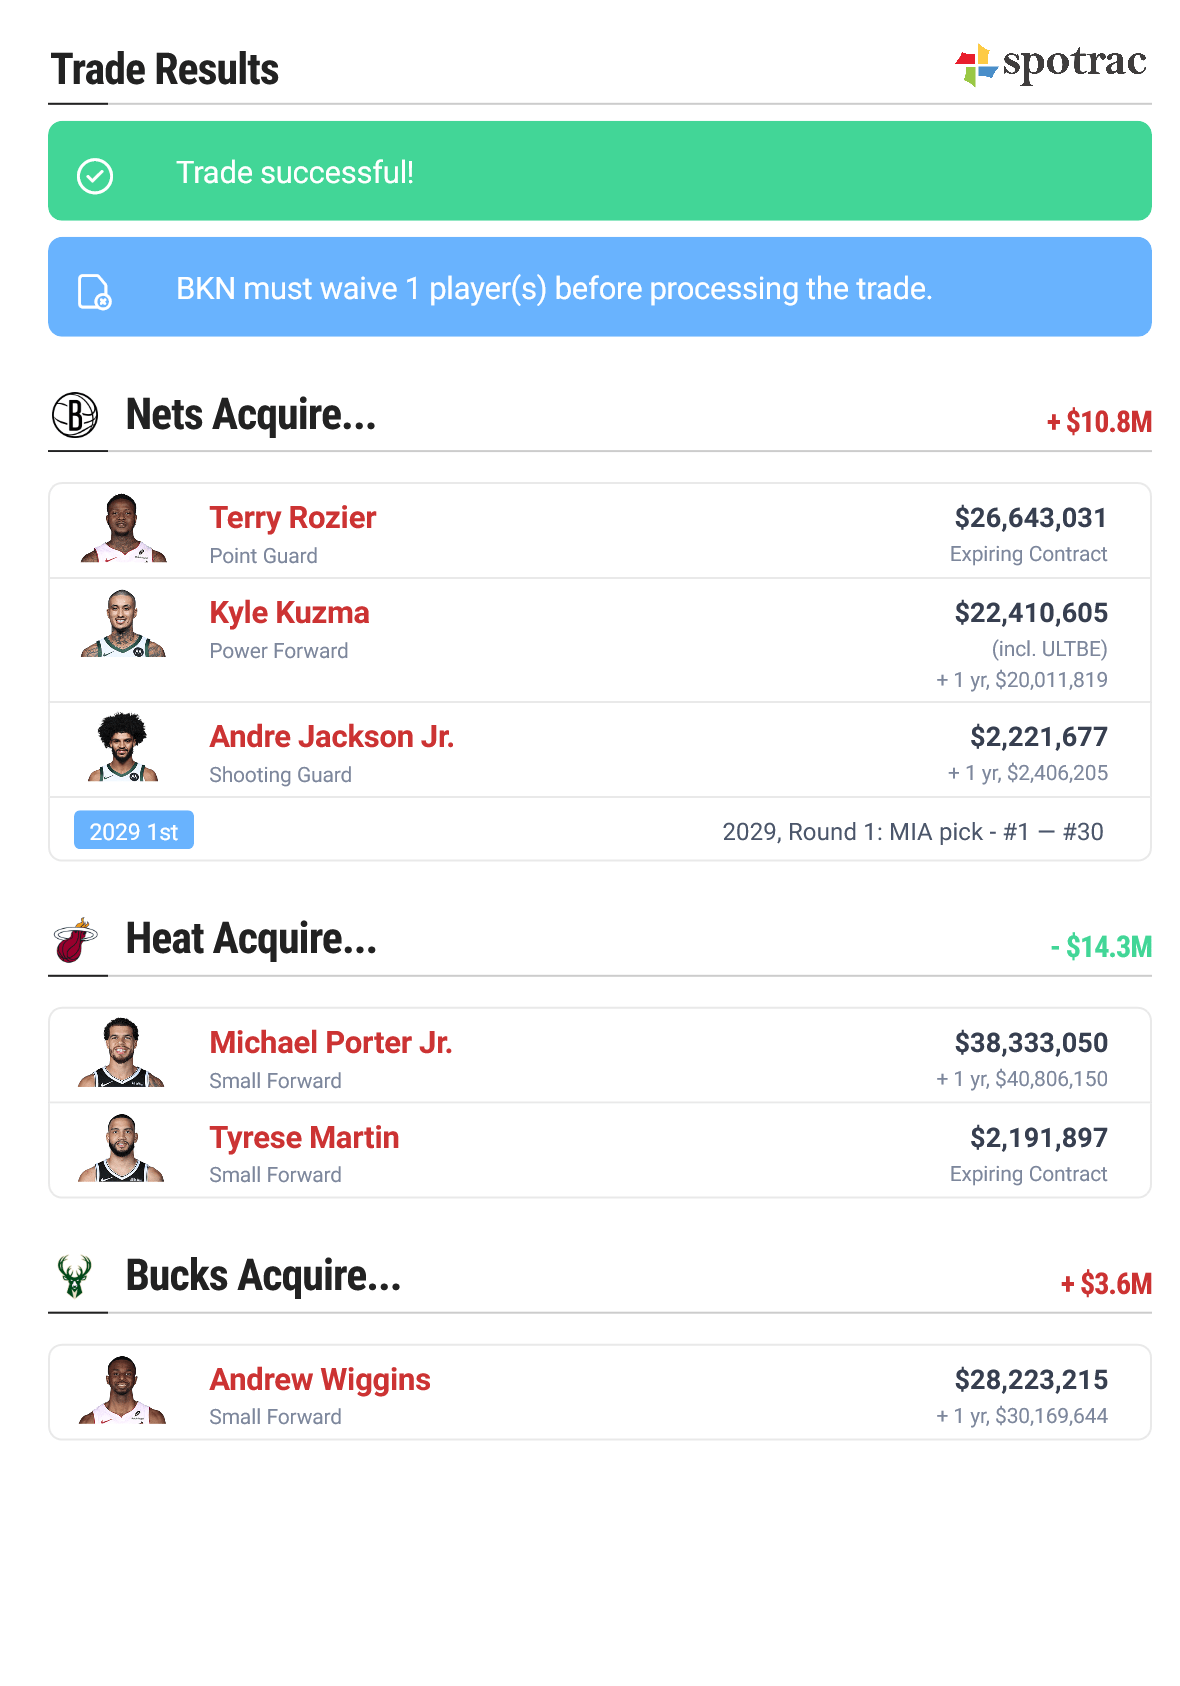The width and height of the screenshot is (1180, 1686).
Task: Click the Brooklyn Nets team logo
Action: 75,415
